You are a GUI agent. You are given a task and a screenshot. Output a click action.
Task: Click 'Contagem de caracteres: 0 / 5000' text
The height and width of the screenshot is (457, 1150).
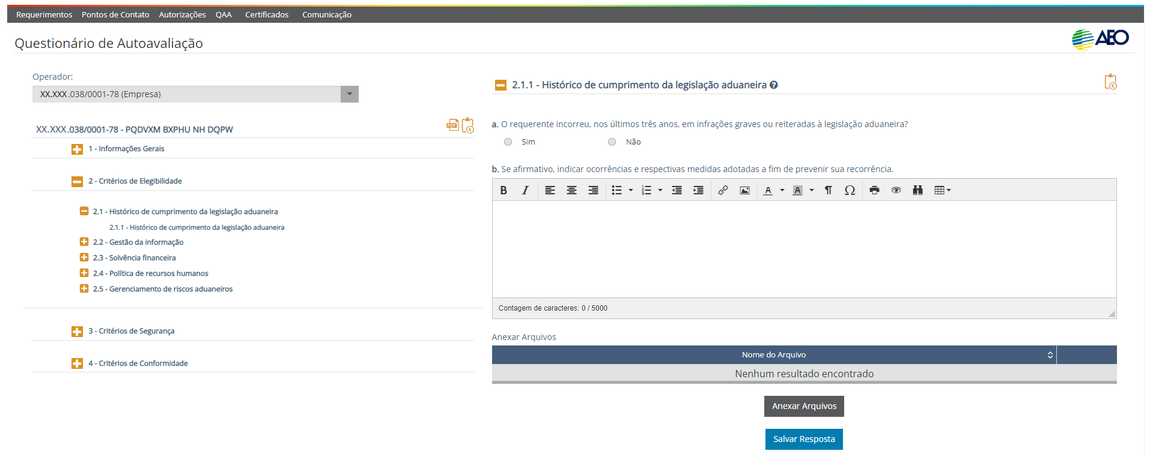click(552, 308)
